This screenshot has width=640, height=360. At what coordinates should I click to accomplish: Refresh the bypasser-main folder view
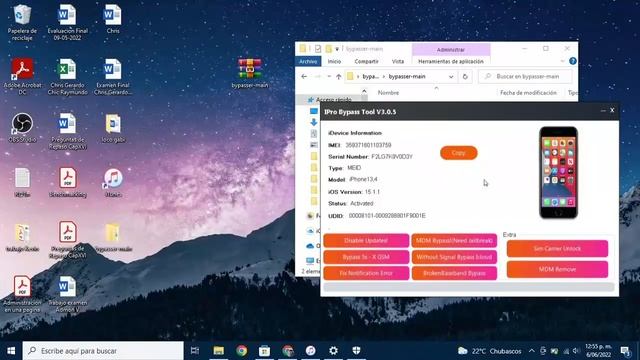click(465, 76)
